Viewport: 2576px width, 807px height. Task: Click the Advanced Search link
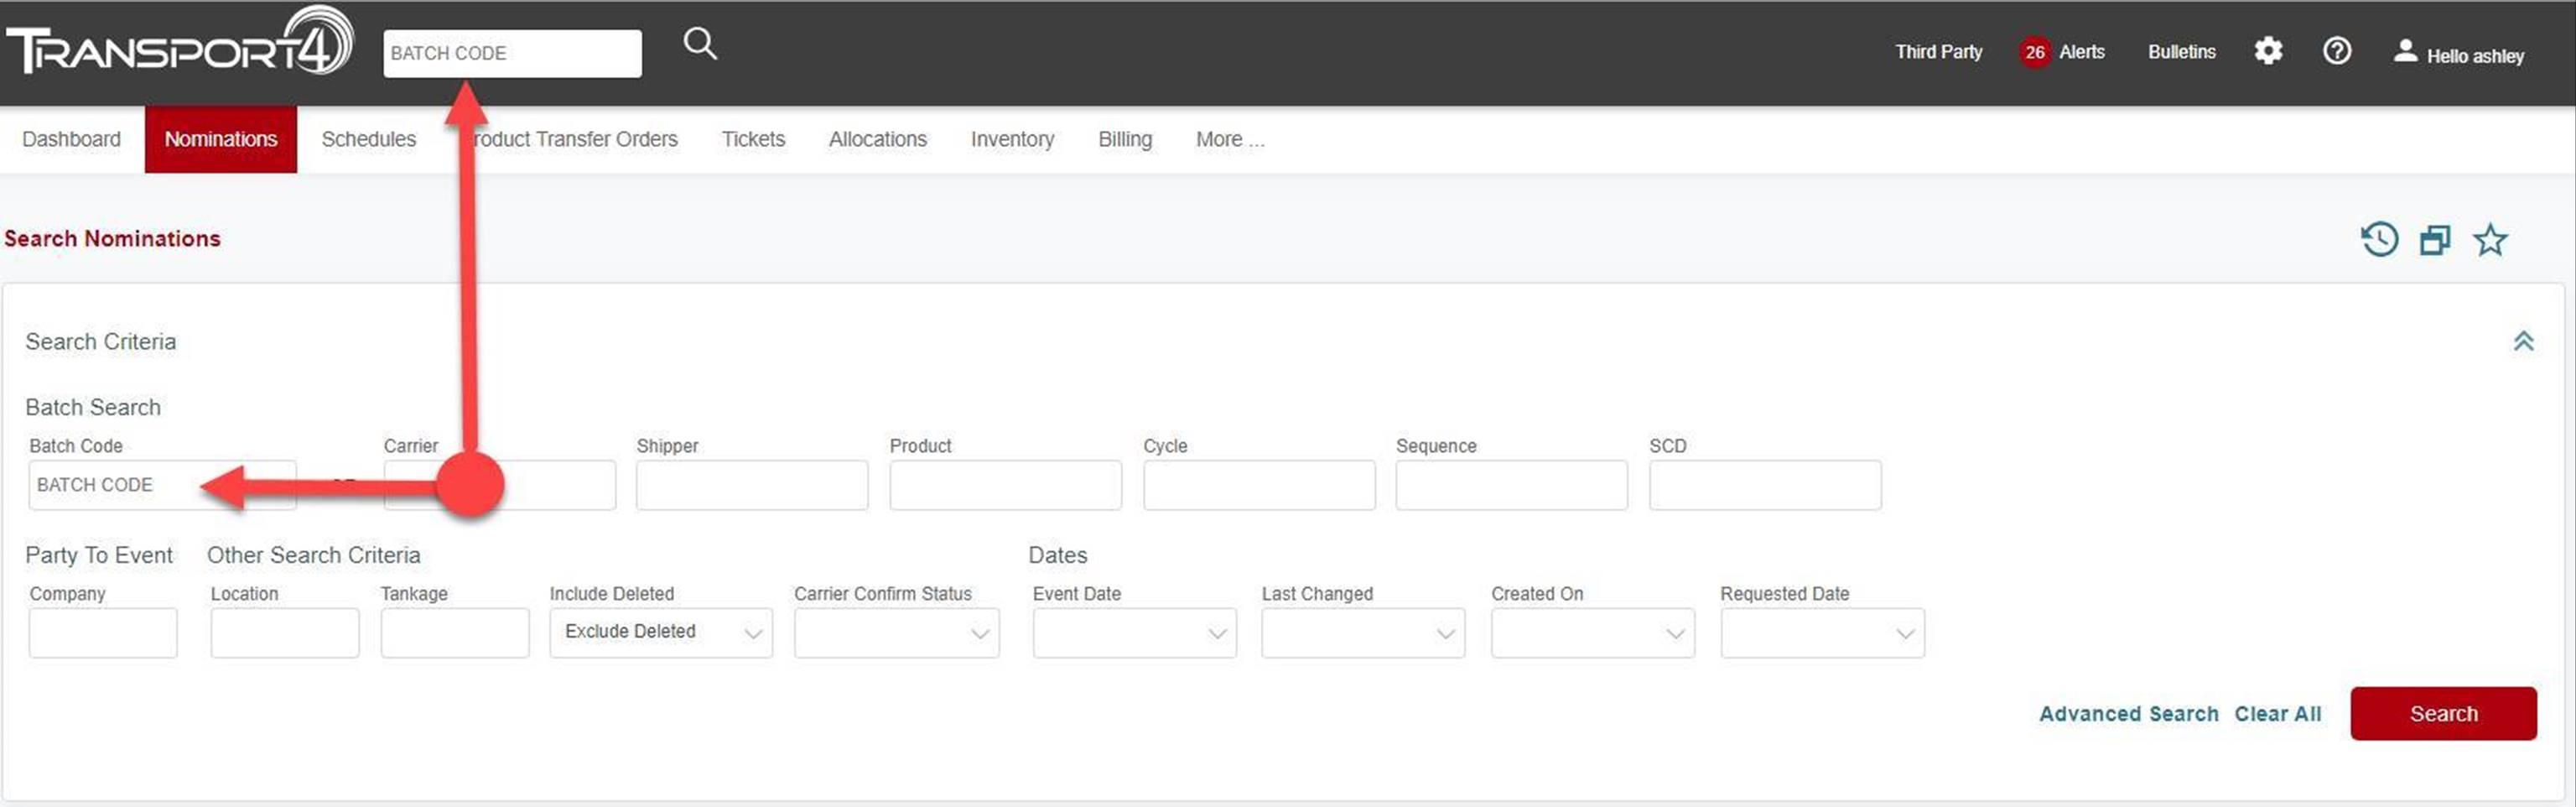click(2128, 713)
